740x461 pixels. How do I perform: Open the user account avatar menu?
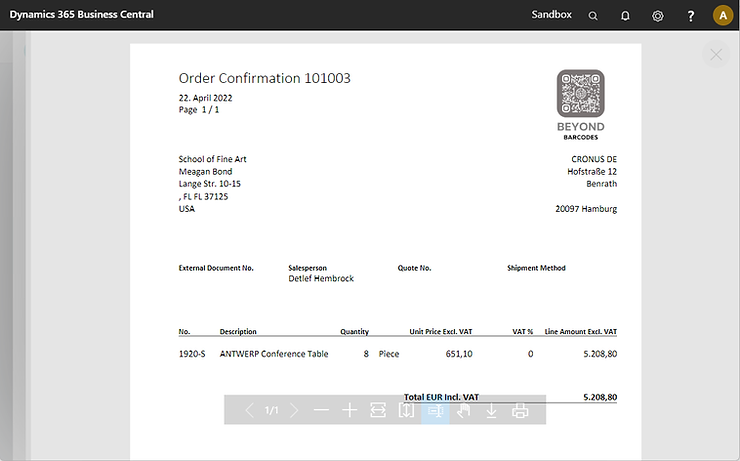[722, 16]
